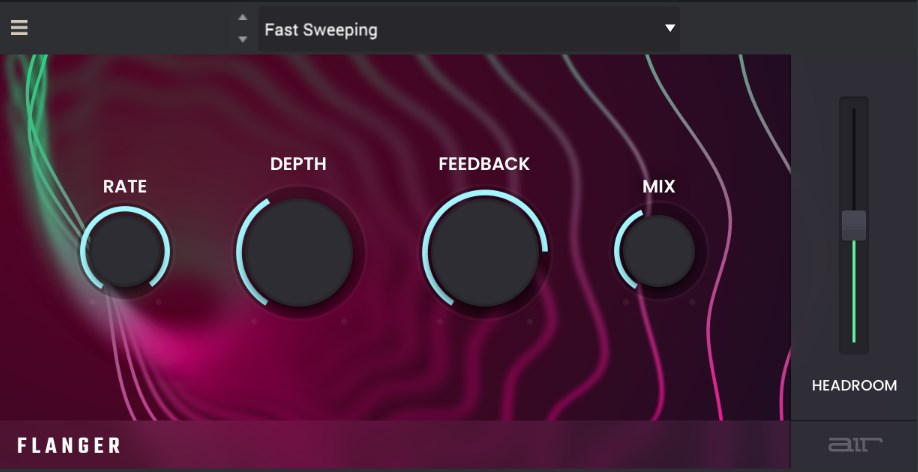Click the Feedback knob

click(x=484, y=250)
